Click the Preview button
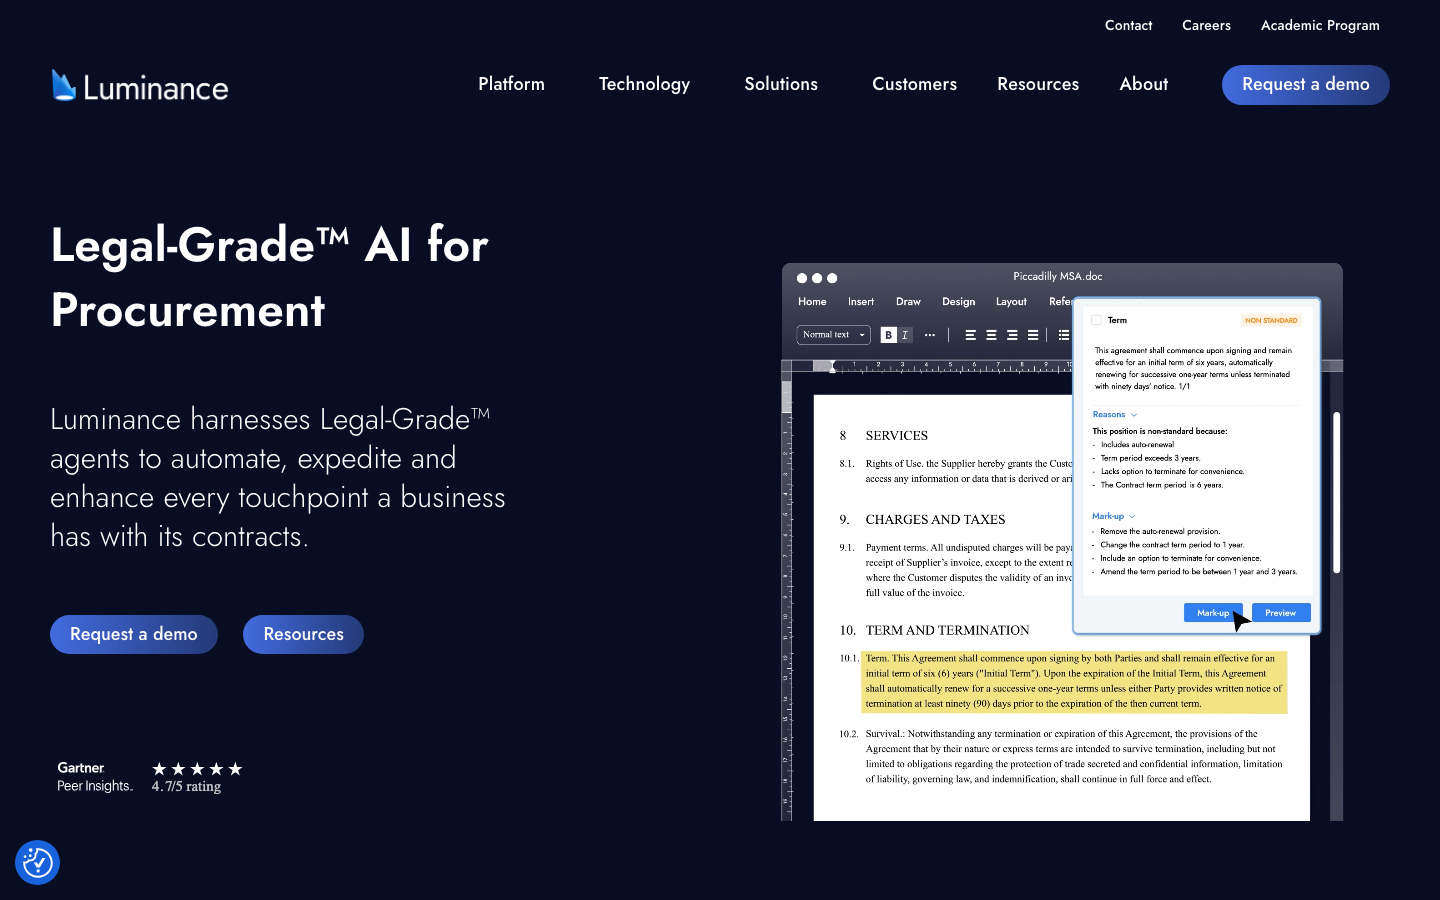The width and height of the screenshot is (1440, 900). 1281,613
